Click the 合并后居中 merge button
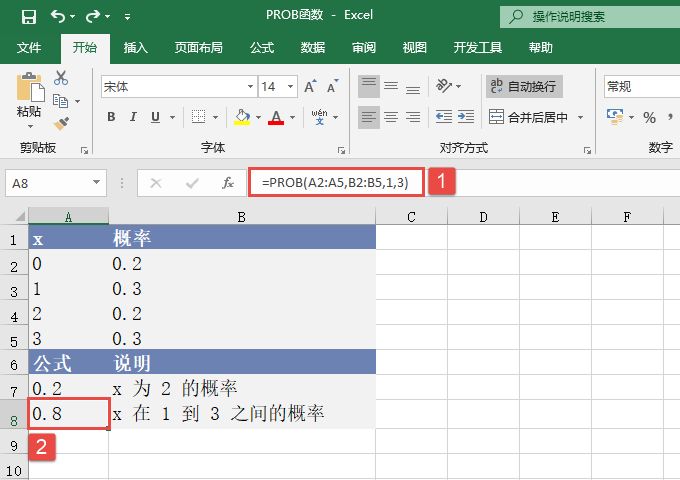680x480 pixels. (535, 117)
